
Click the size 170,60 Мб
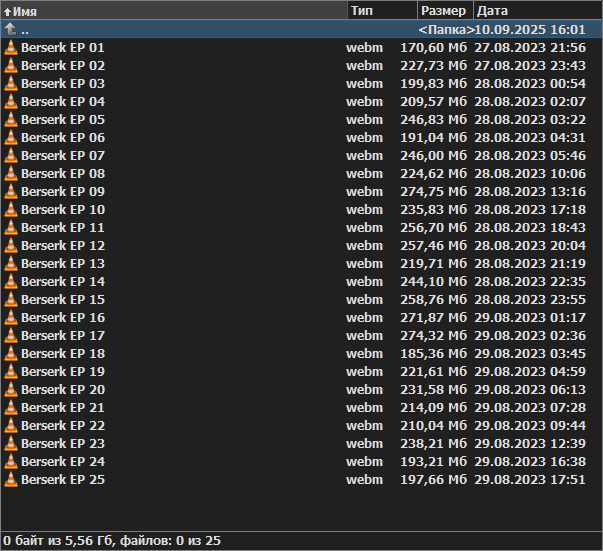(433, 47)
